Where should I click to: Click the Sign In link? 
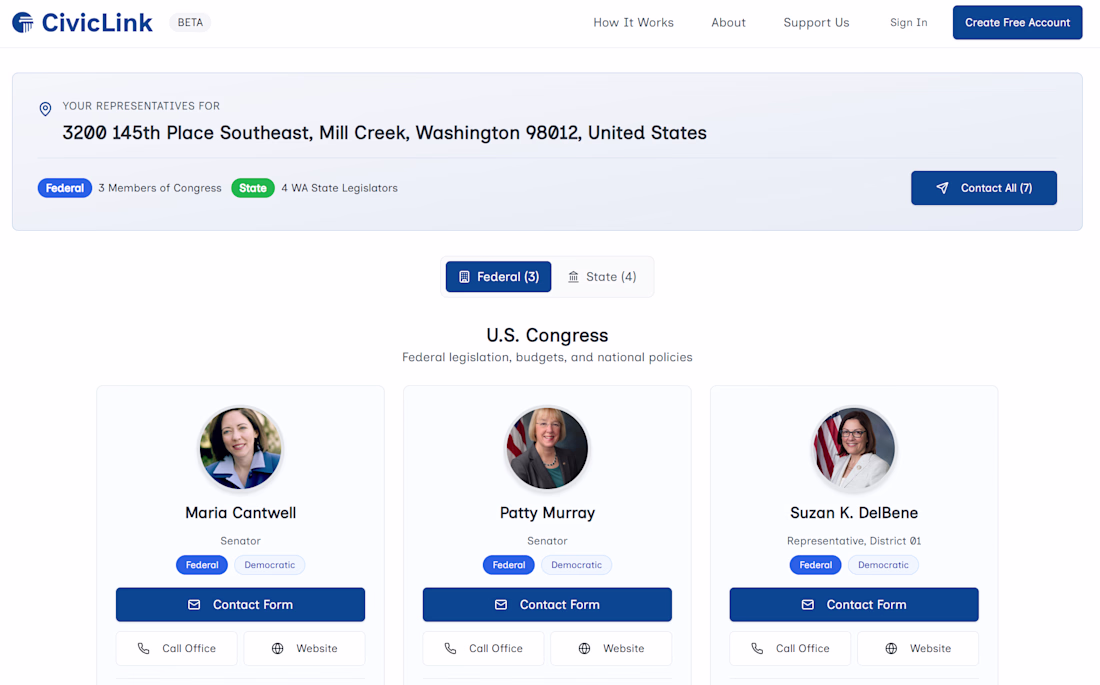coord(908,22)
